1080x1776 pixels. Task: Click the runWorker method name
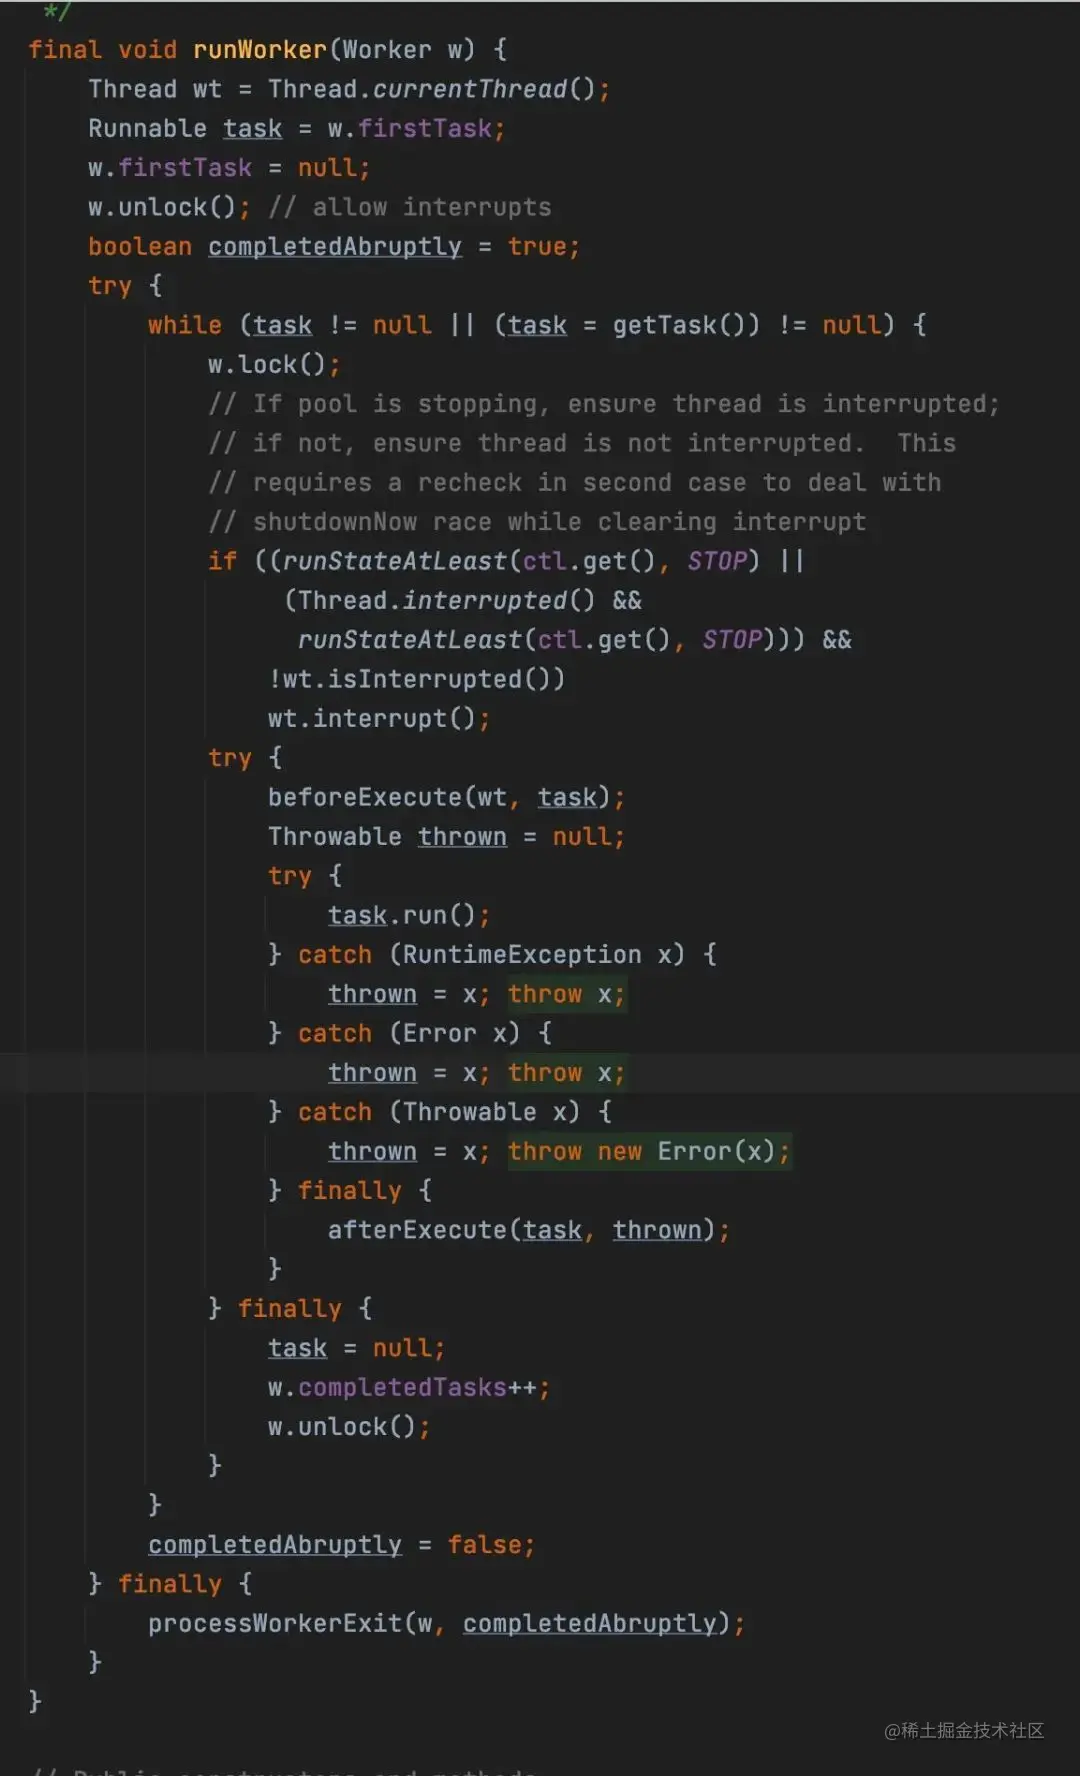260,49
